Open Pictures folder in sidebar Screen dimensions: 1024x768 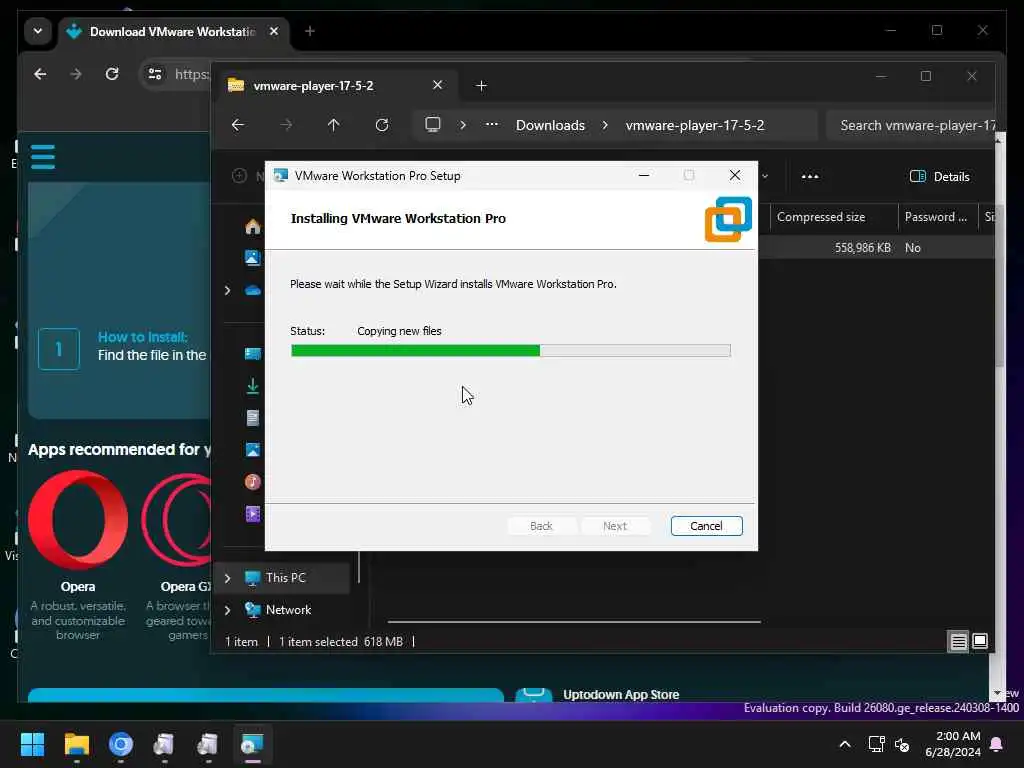coord(253,450)
